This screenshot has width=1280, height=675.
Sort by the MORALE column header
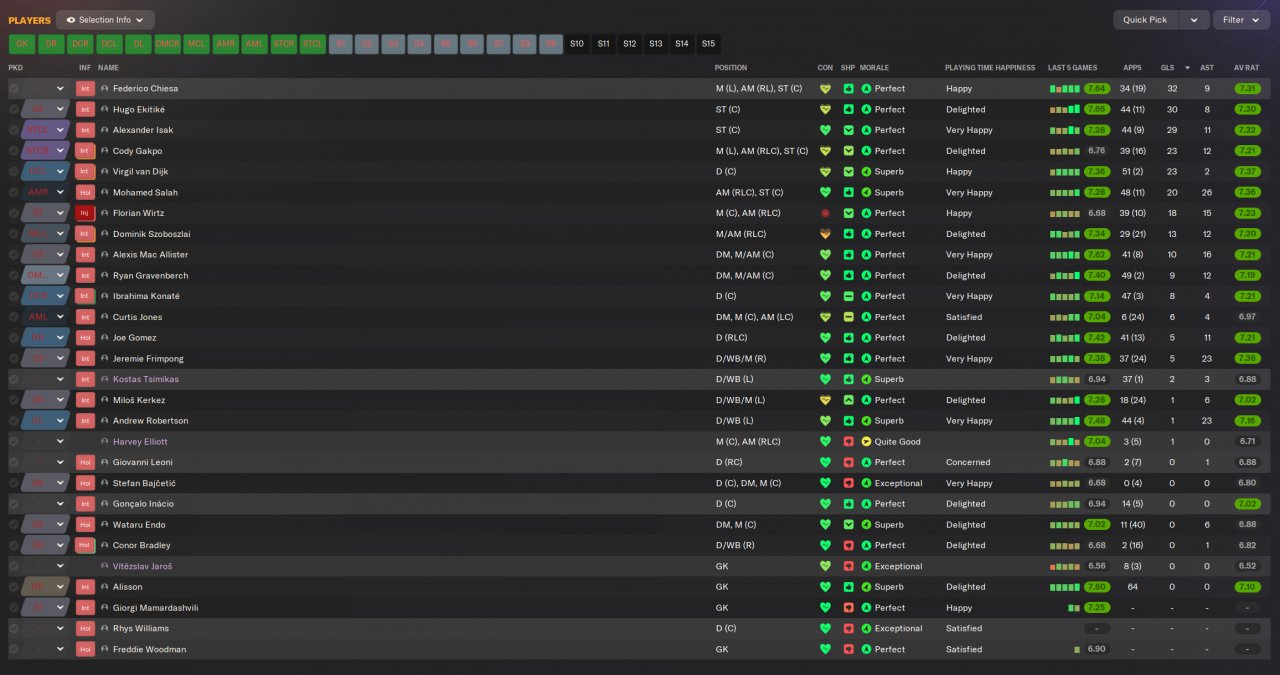coord(875,68)
